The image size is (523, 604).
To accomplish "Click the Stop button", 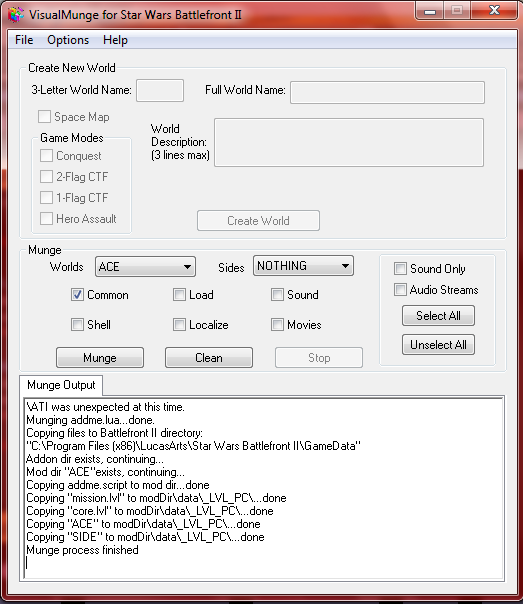I will (x=319, y=358).
